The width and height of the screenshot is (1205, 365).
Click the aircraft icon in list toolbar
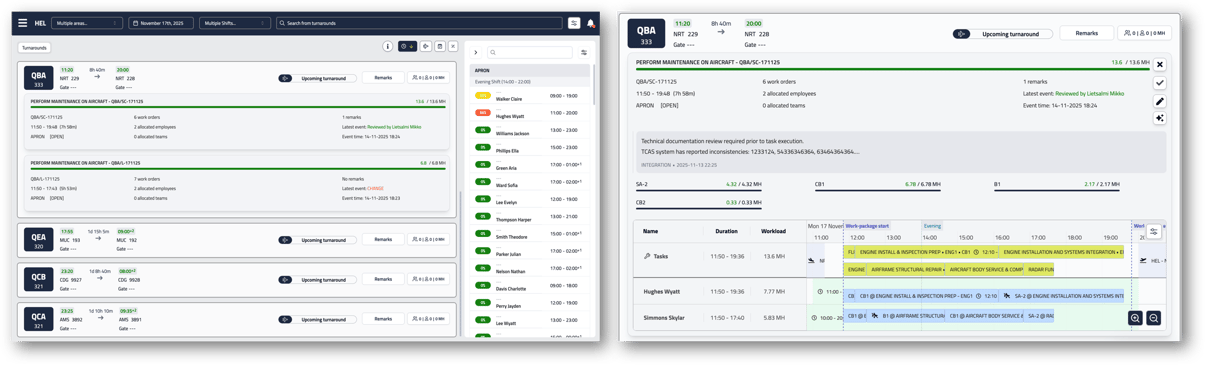pos(426,46)
